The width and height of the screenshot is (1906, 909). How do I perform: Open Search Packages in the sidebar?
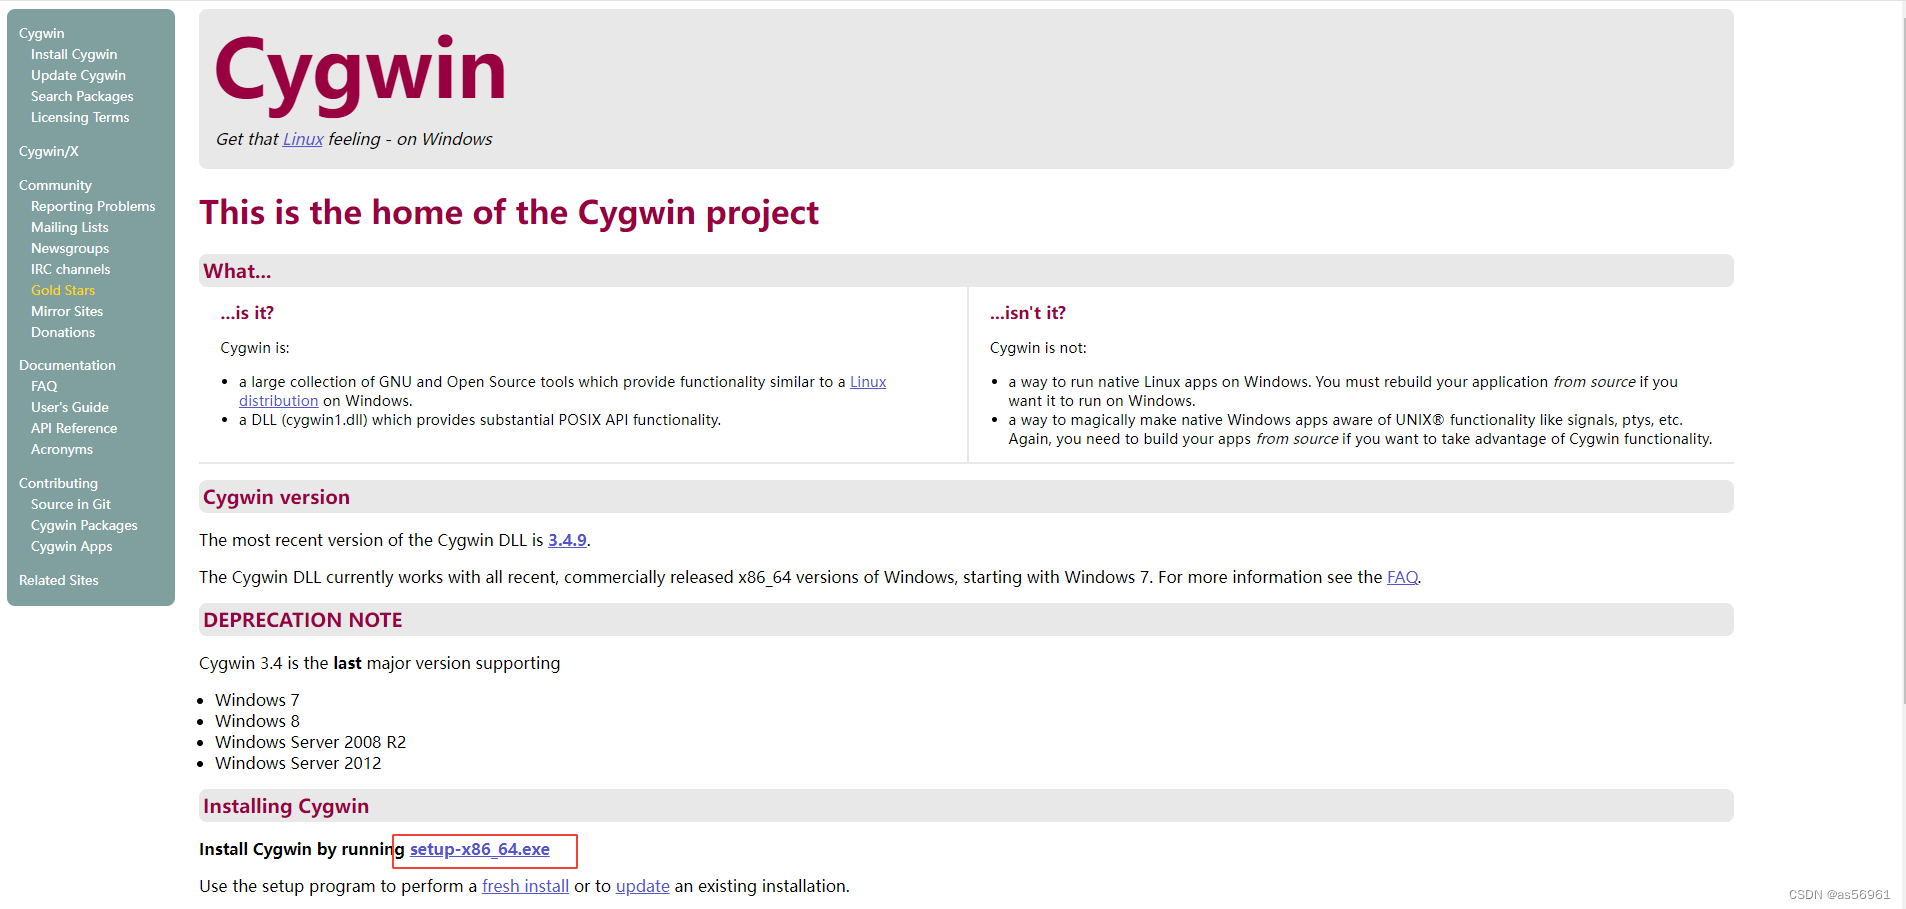click(x=81, y=96)
